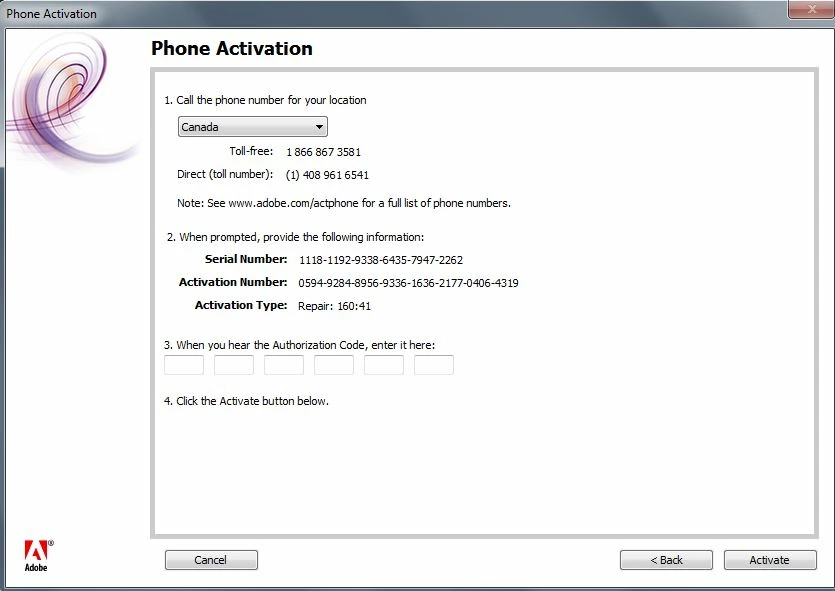Click the third Authorization Code box
Image resolution: width=835 pixels, height=591 pixels.
[284, 365]
